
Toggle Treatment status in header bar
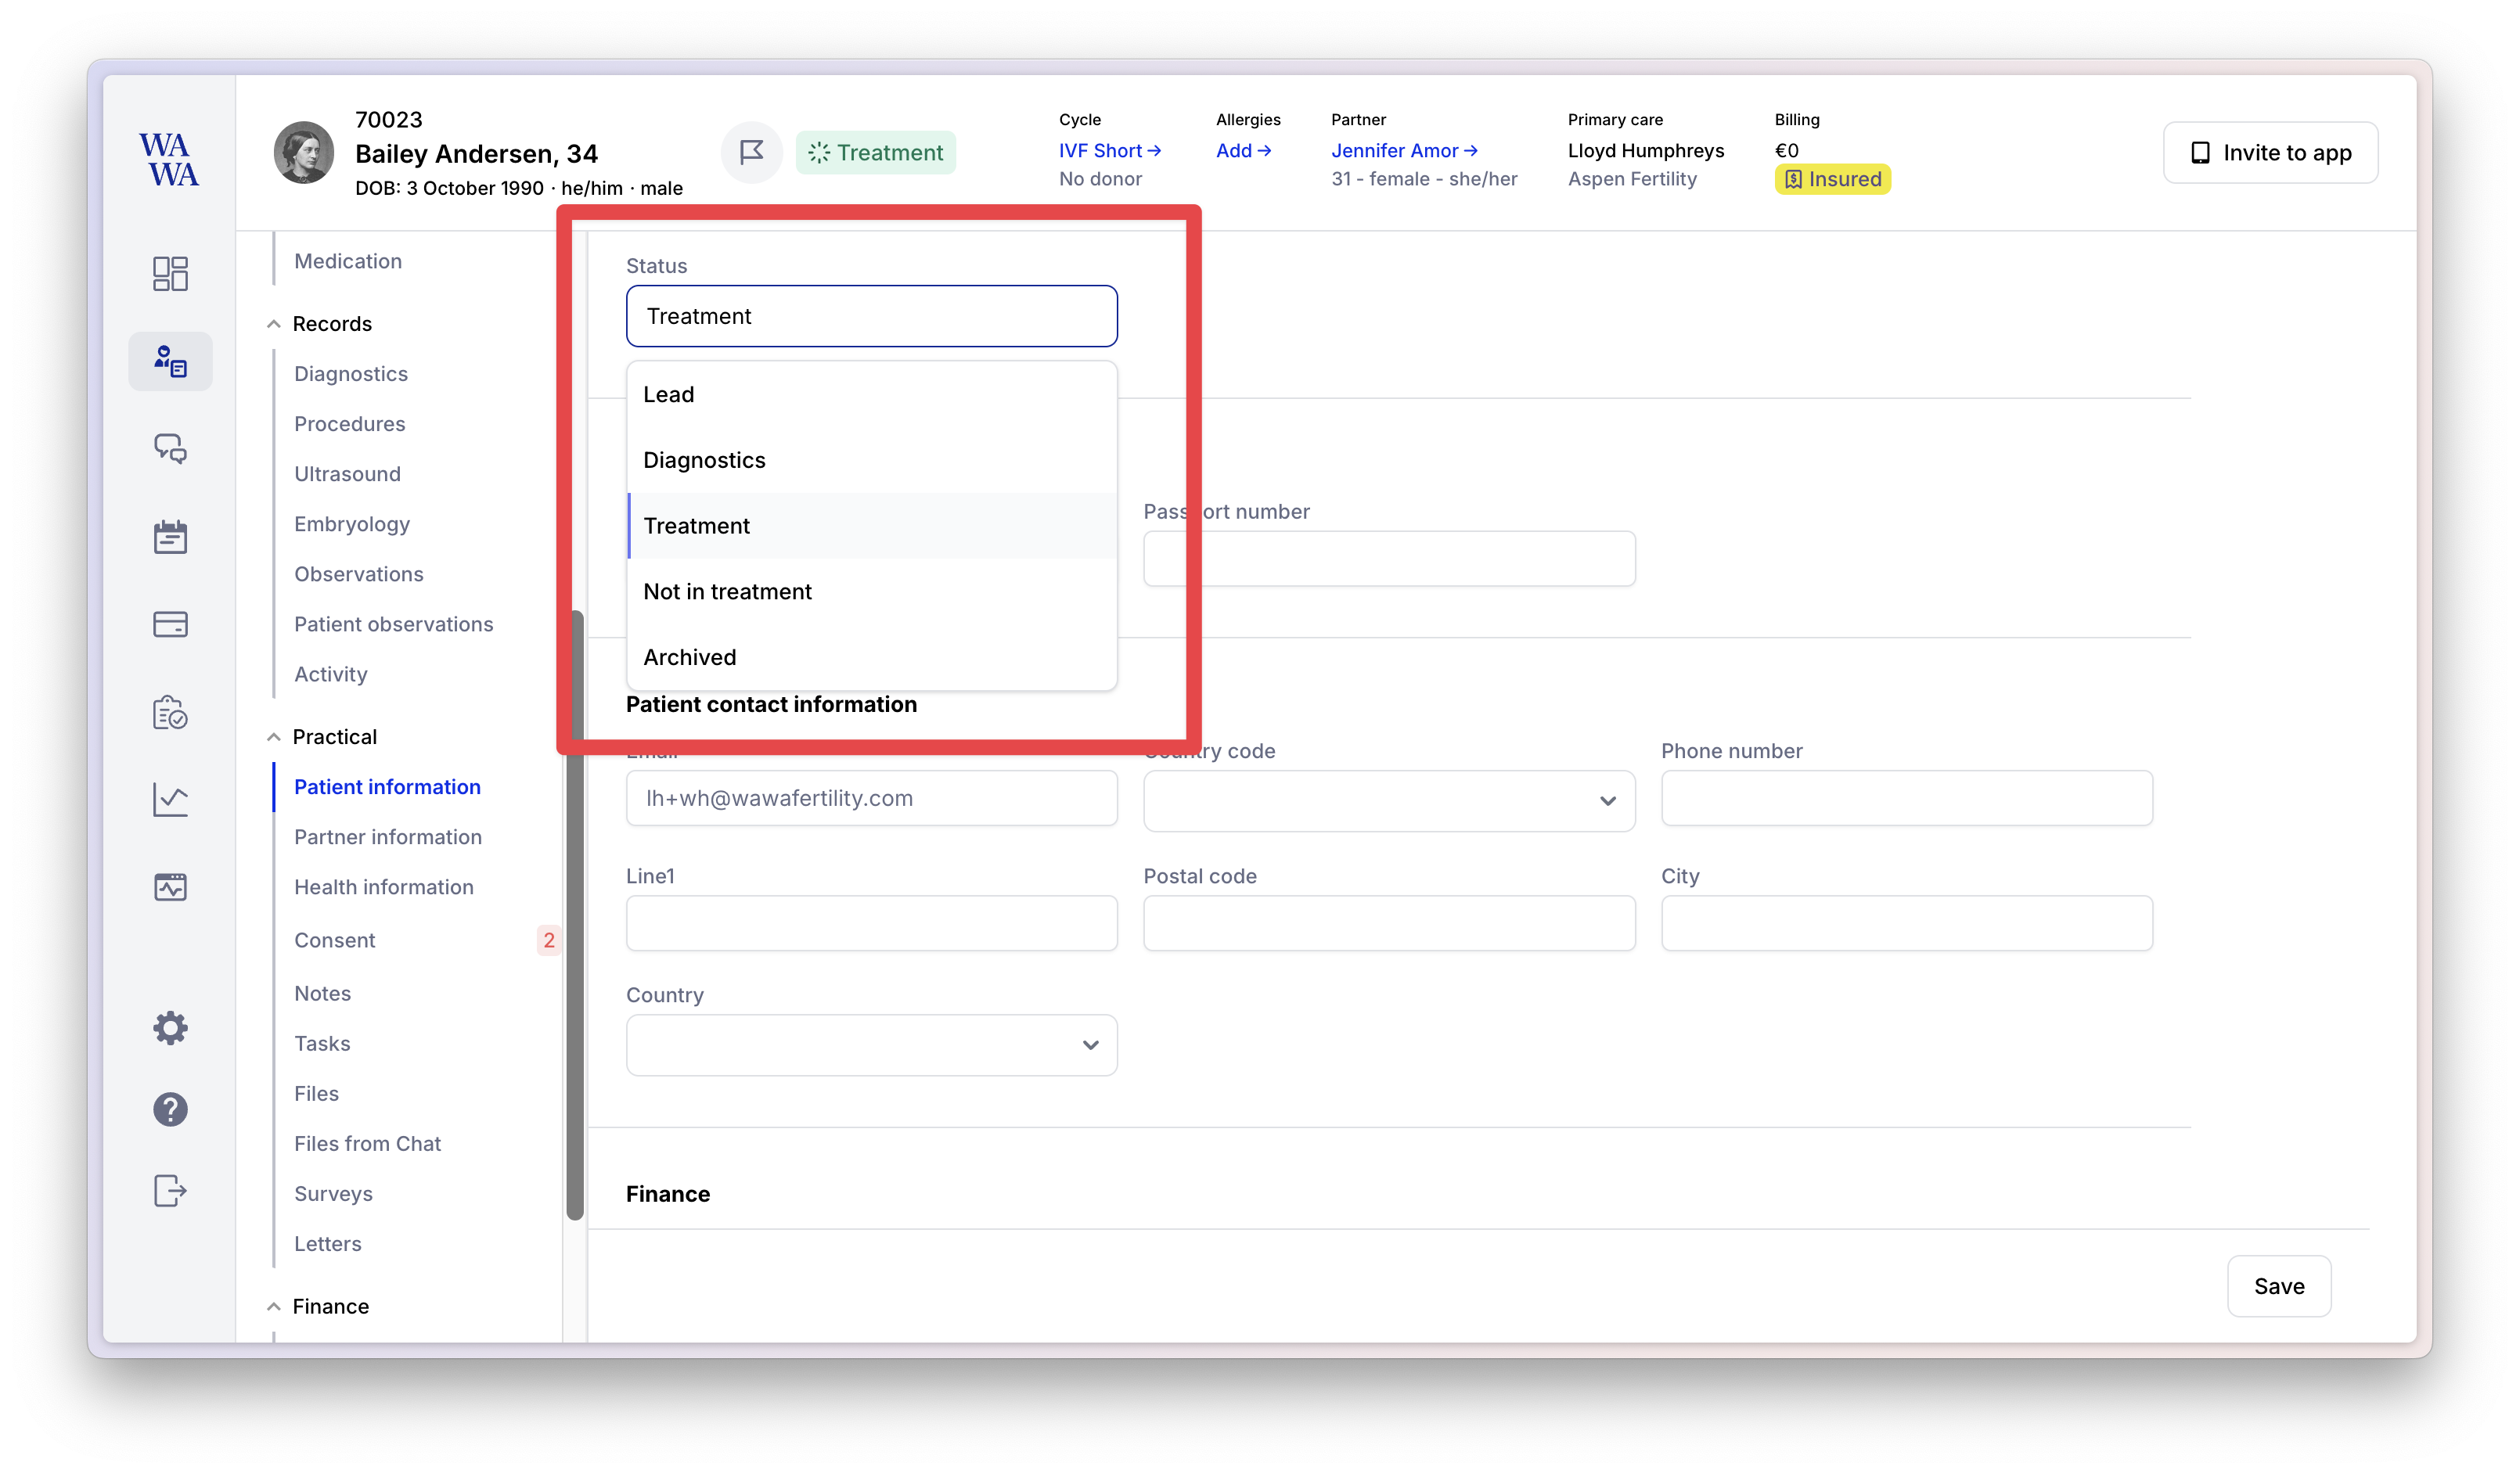pos(874,151)
